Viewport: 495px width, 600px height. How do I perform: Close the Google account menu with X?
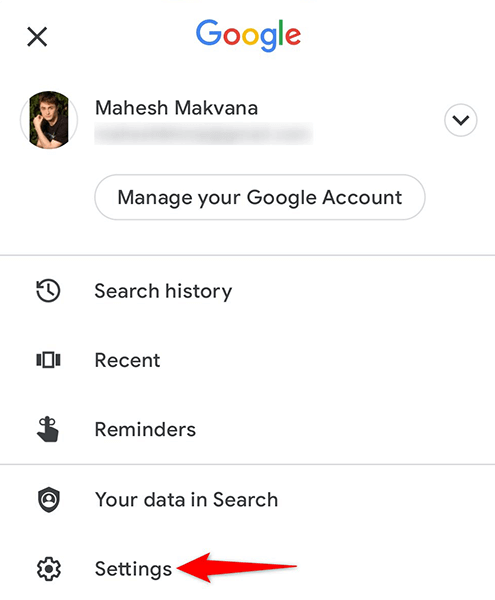coord(37,37)
